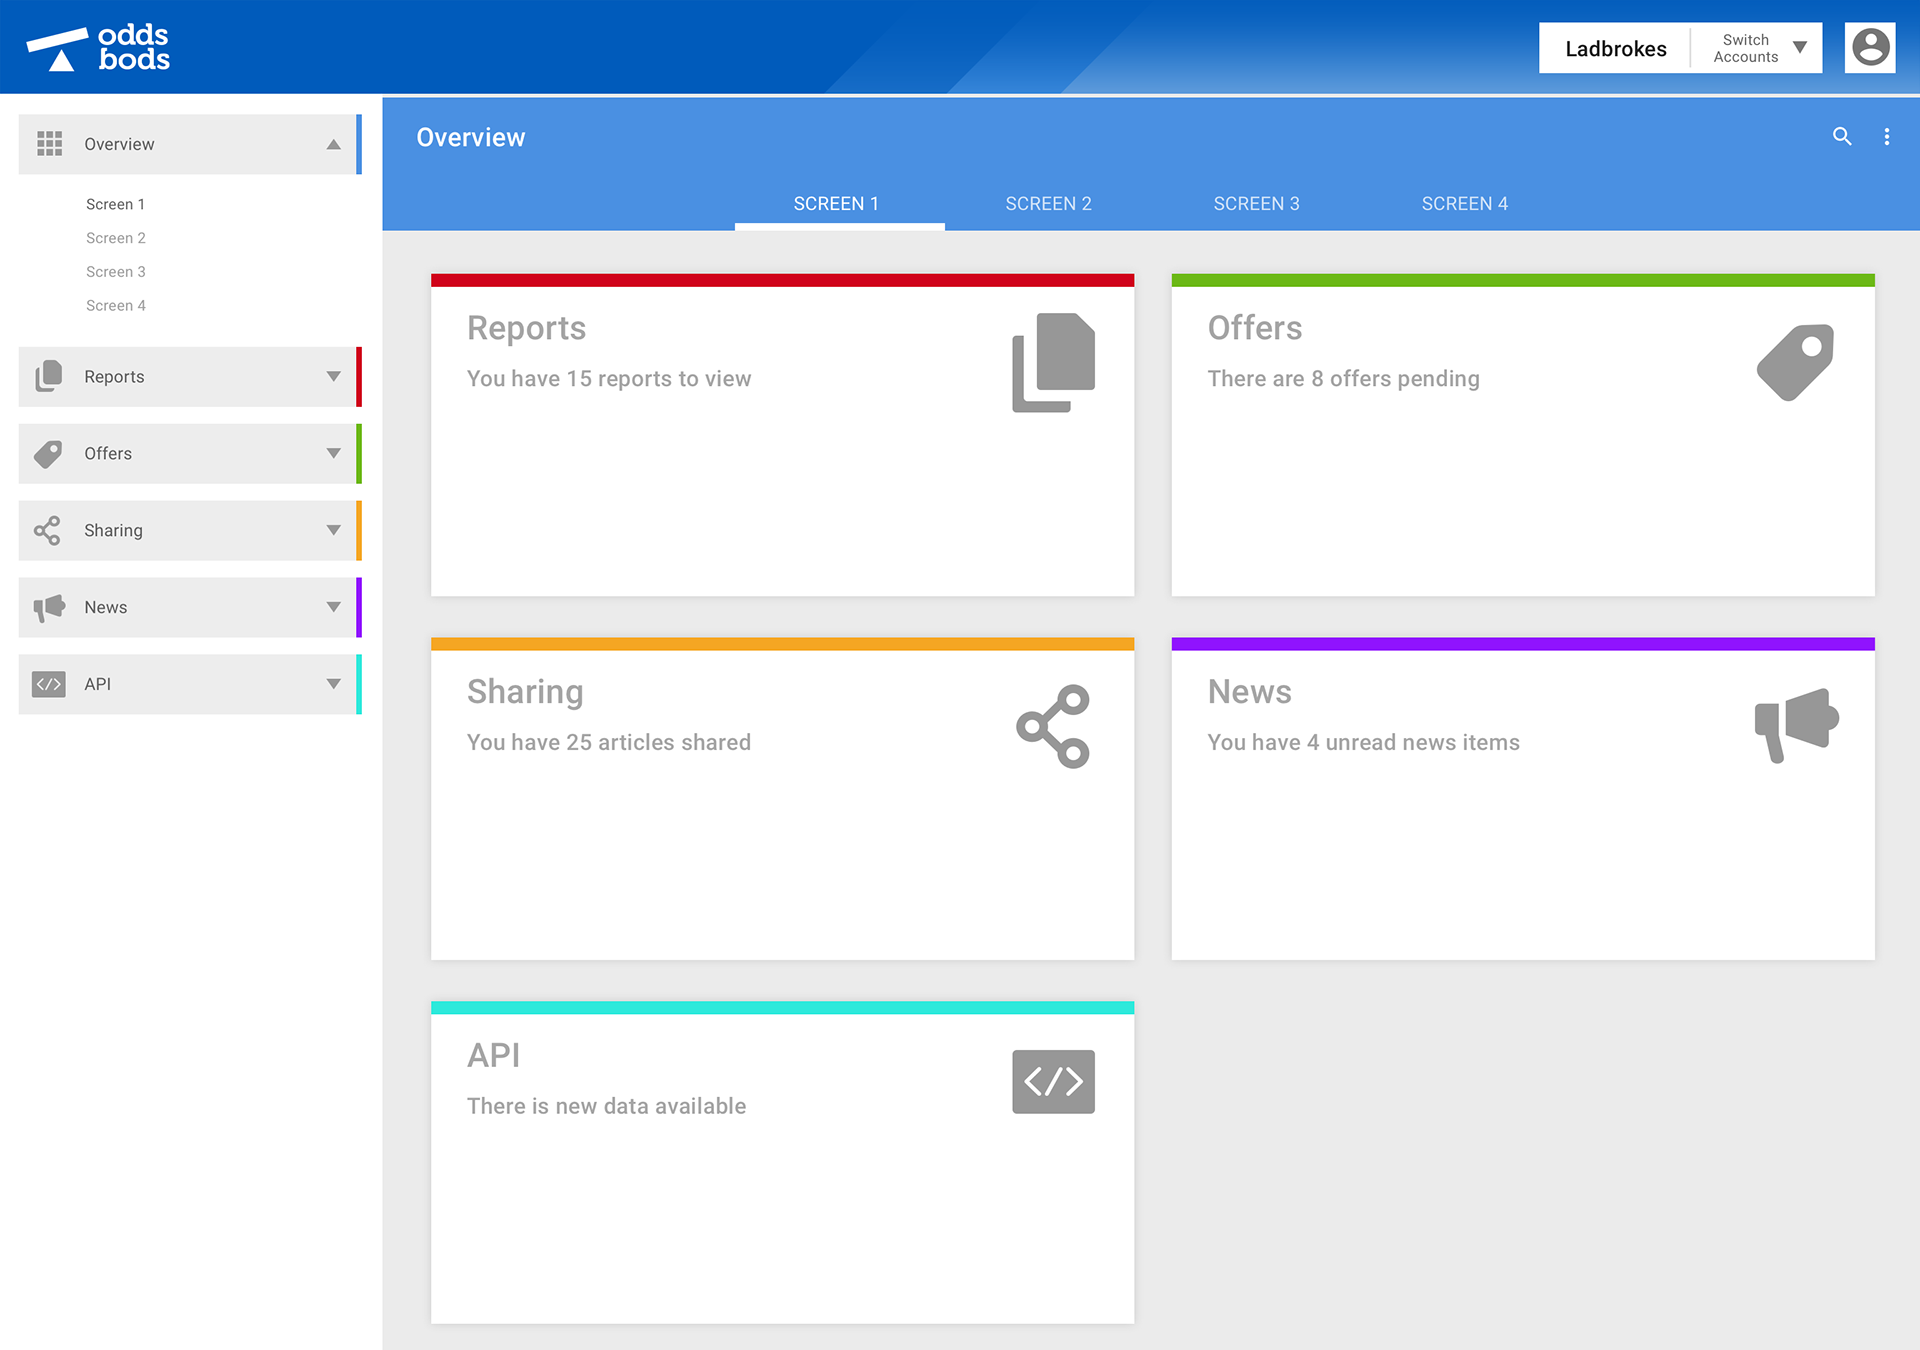Image resolution: width=1920 pixels, height=1350 pixels.
Task: Open the News card with unread items
Action: click(x=1522, y=800)
